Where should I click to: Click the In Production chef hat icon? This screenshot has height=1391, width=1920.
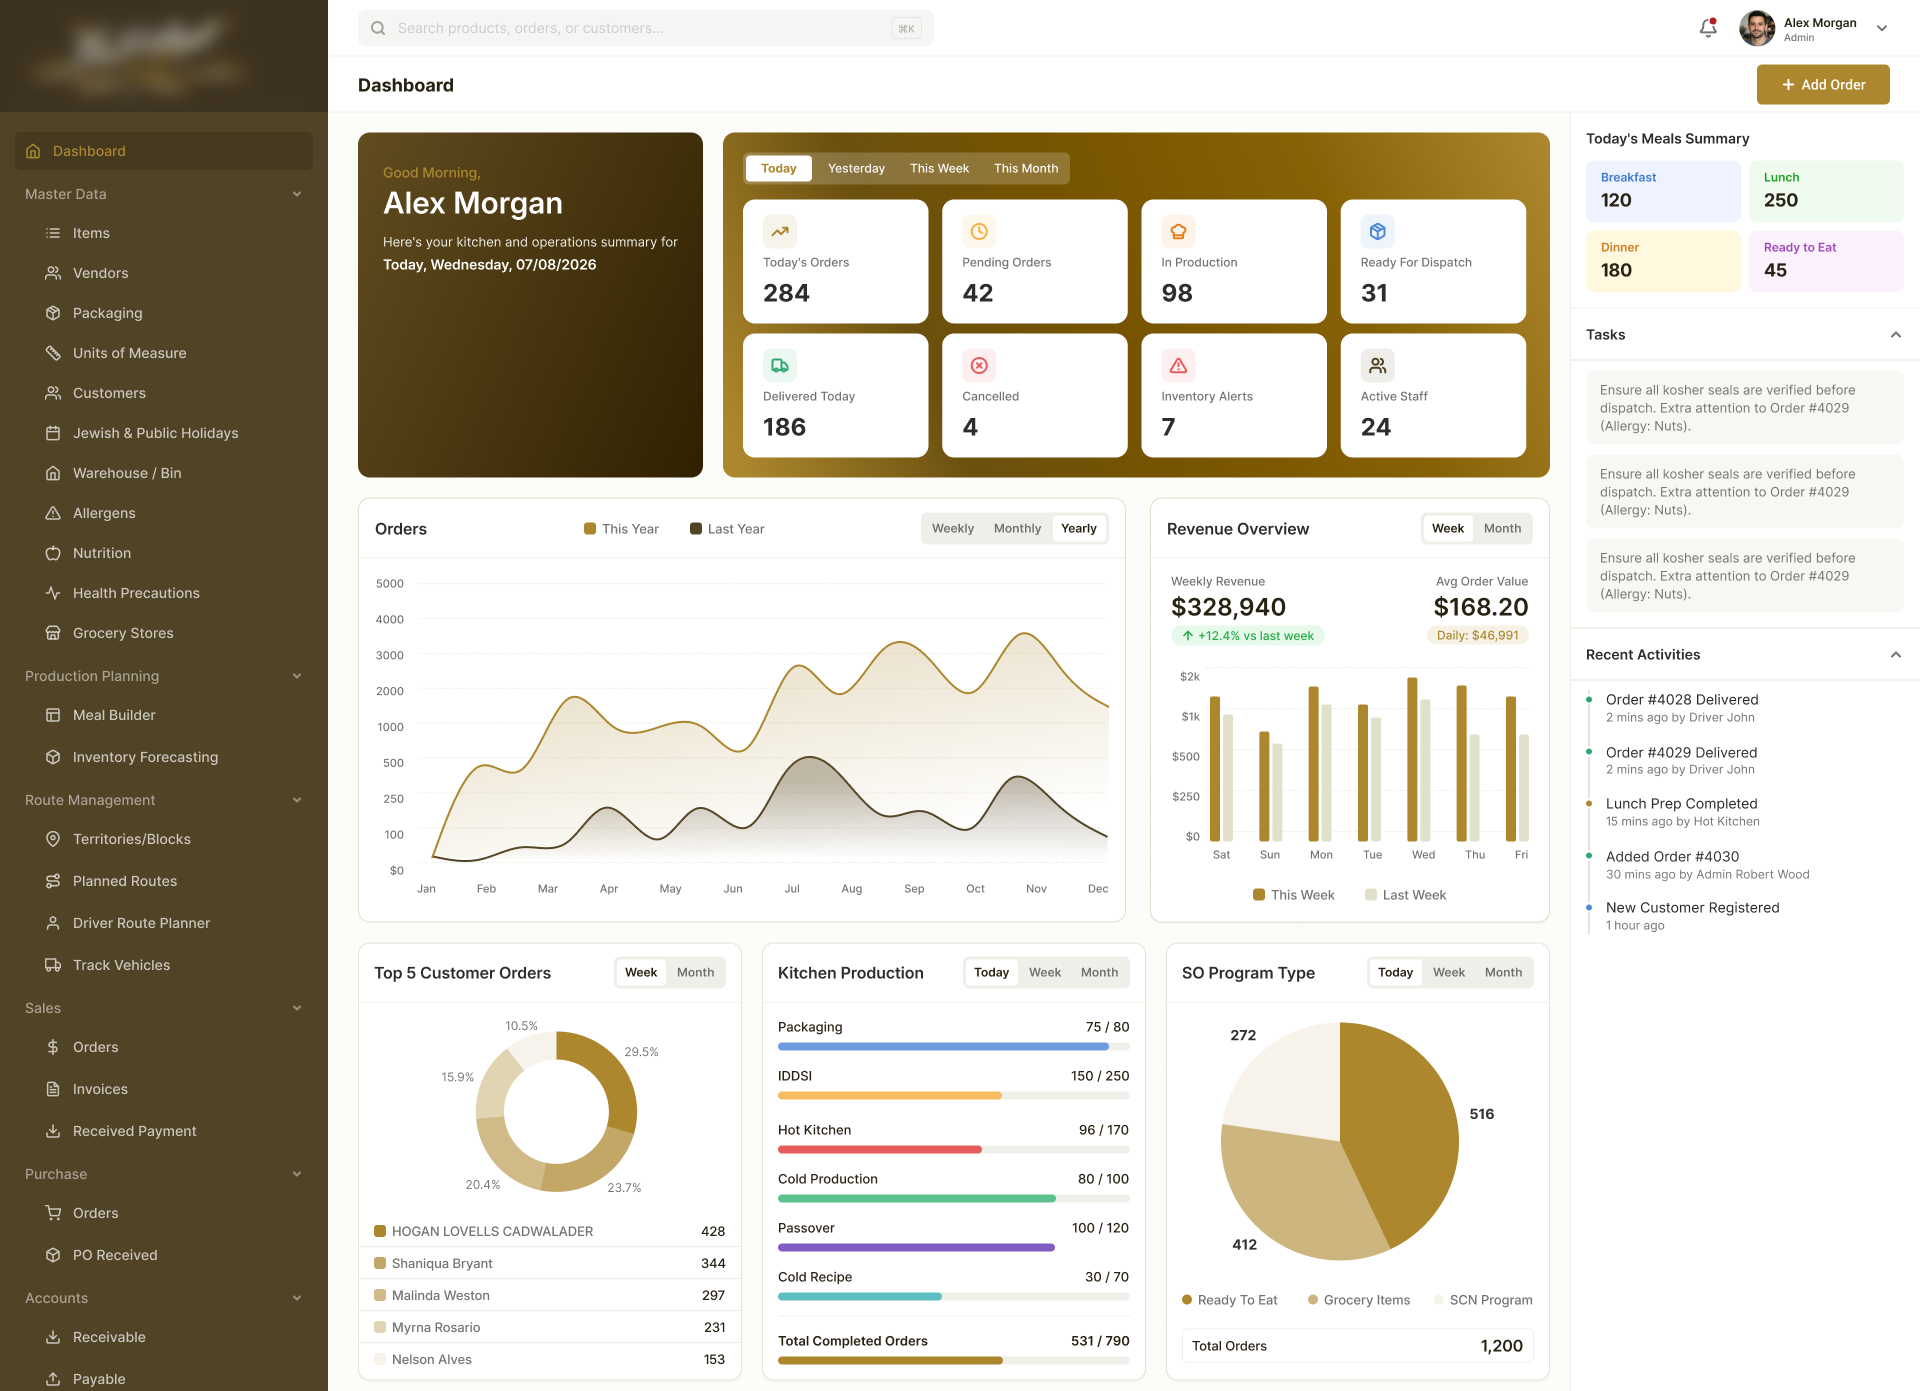click(x=1178, y=231)
